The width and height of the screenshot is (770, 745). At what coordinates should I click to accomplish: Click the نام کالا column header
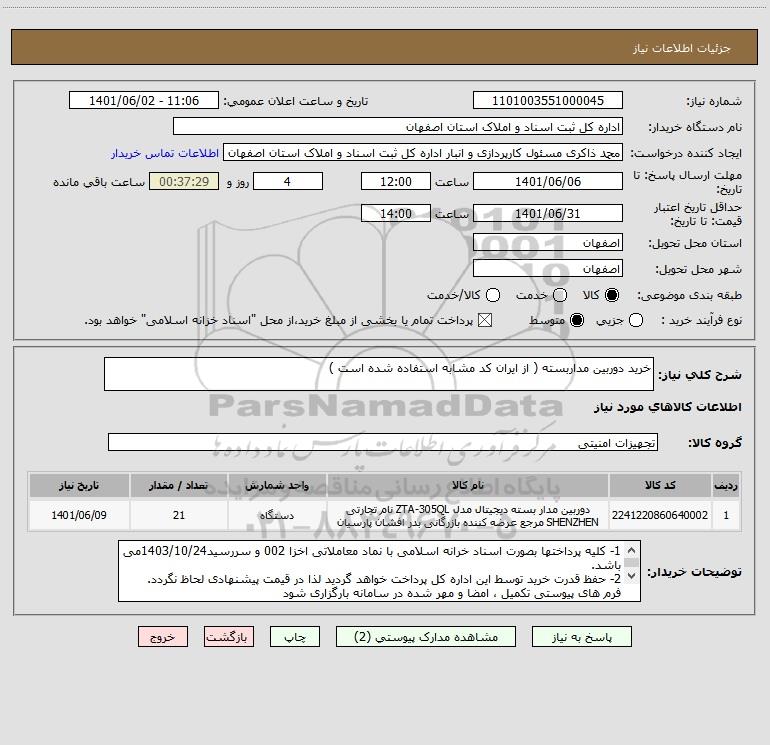[468, 486]
